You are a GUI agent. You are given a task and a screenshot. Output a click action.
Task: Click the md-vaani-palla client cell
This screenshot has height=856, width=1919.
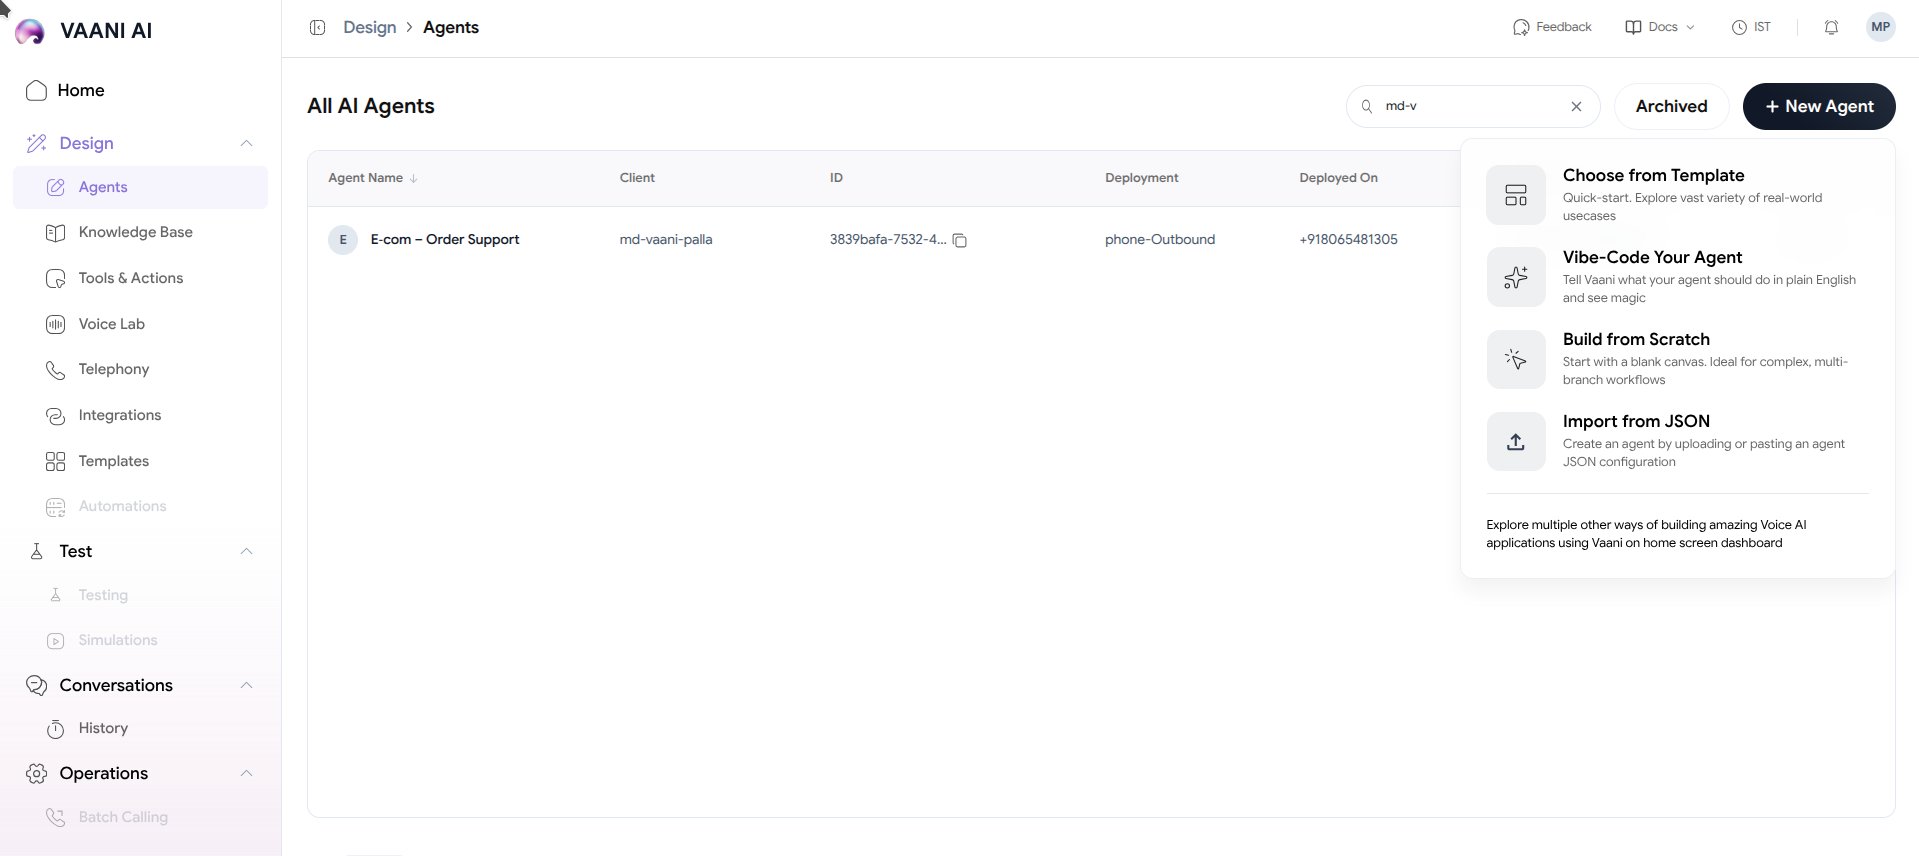(666, 240)
